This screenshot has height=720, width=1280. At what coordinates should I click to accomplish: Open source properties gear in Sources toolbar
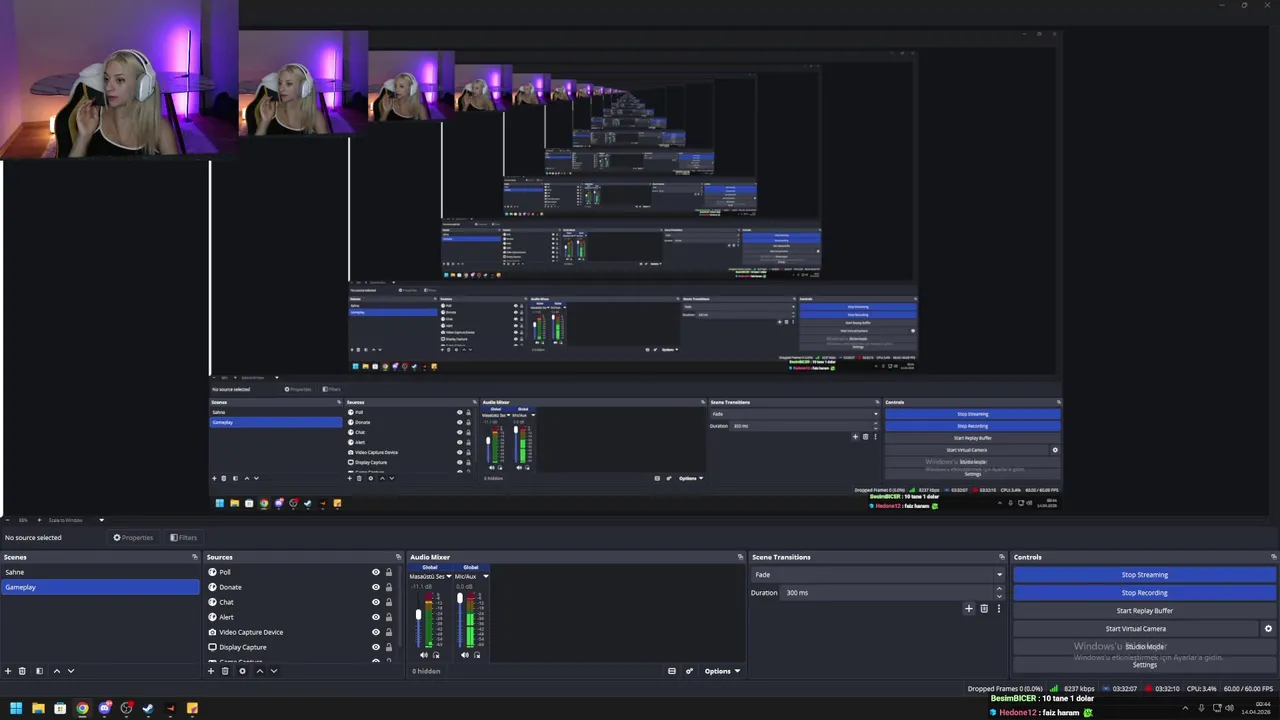pos(242,671)
